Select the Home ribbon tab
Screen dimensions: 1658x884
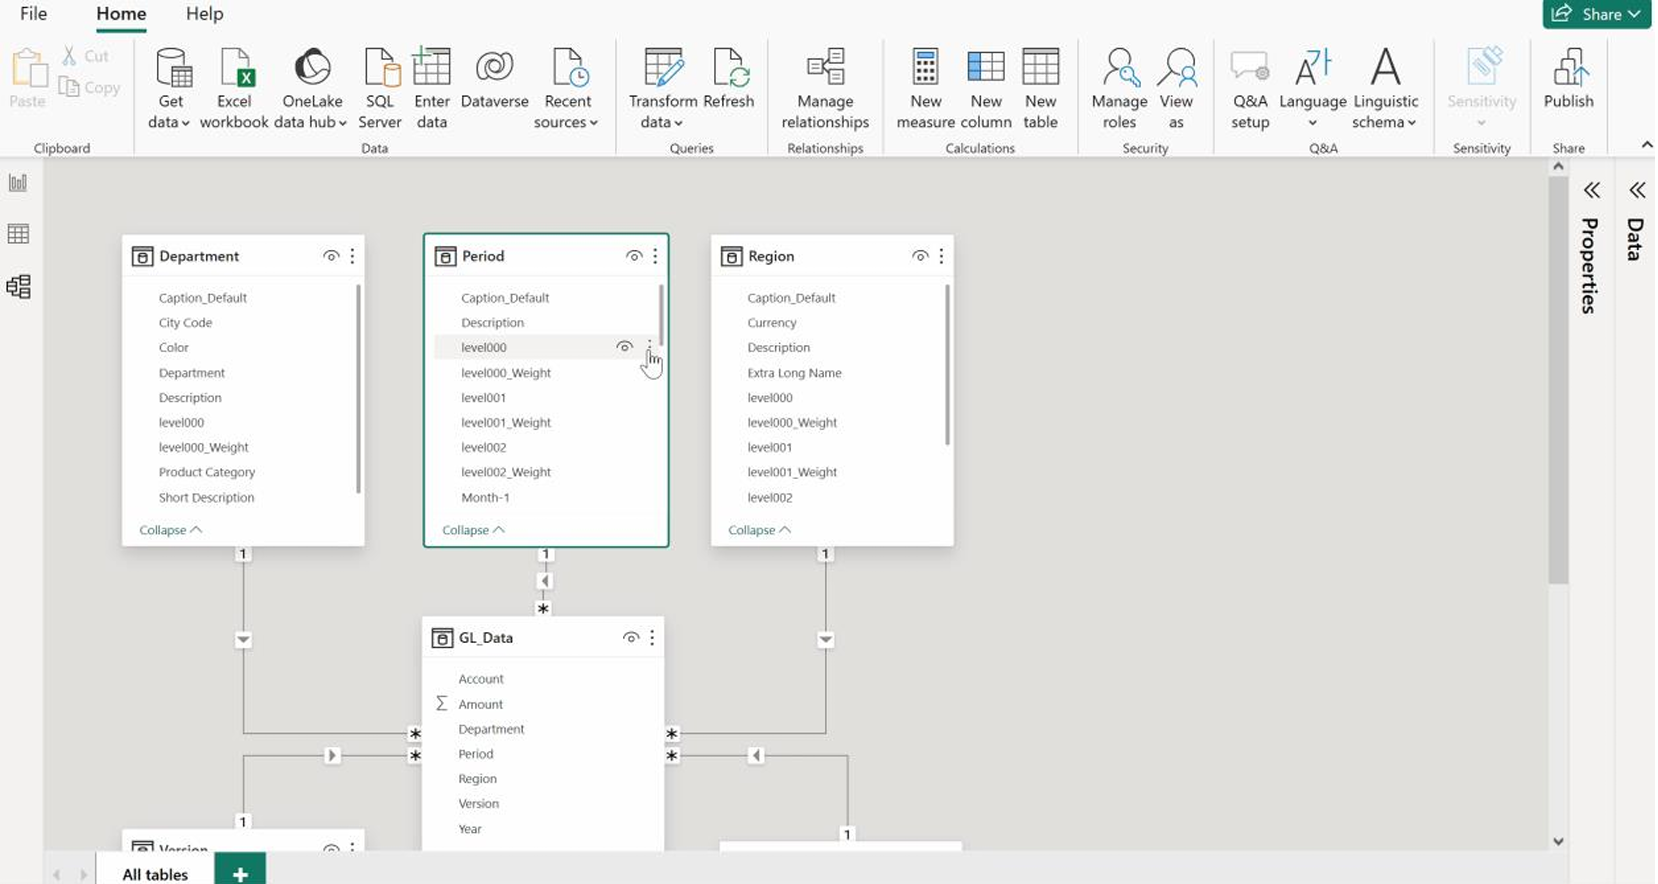point(121,14)
